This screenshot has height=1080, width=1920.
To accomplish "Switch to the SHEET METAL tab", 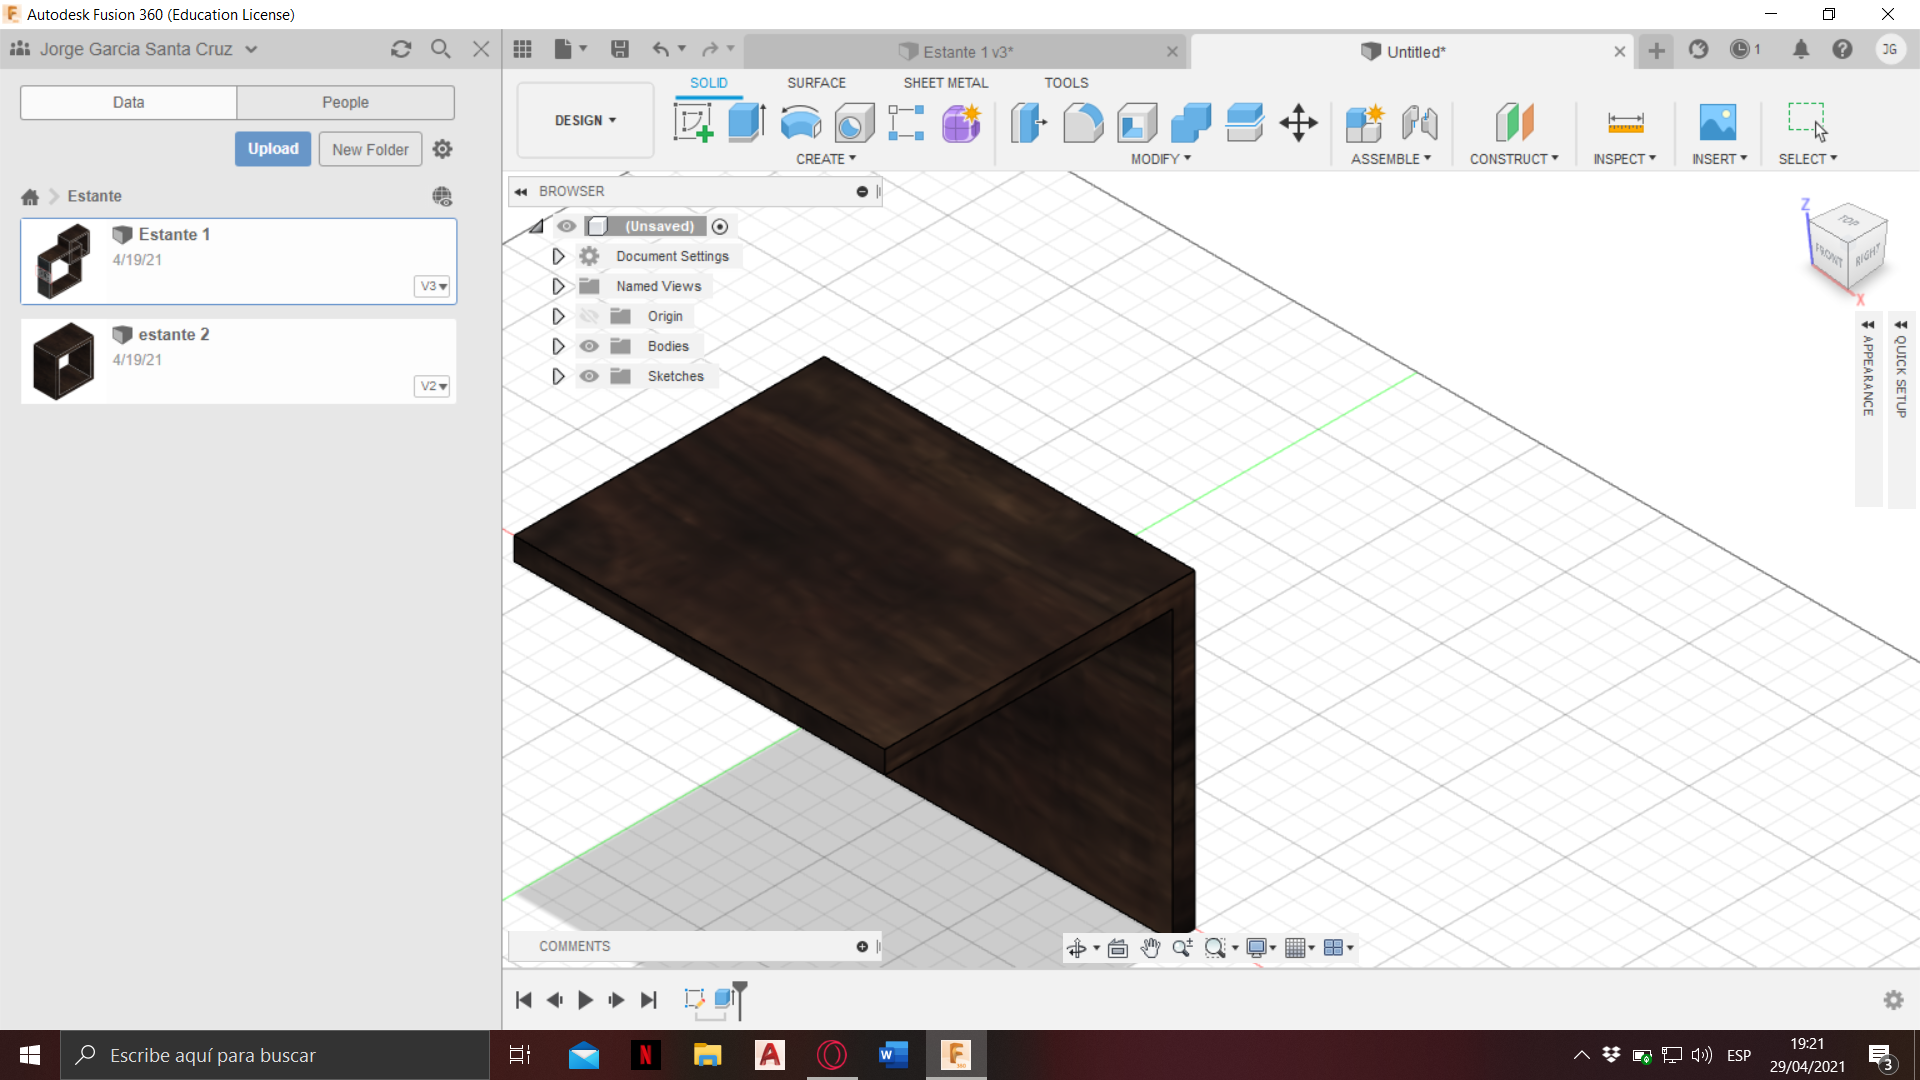I will coord(945,83).
